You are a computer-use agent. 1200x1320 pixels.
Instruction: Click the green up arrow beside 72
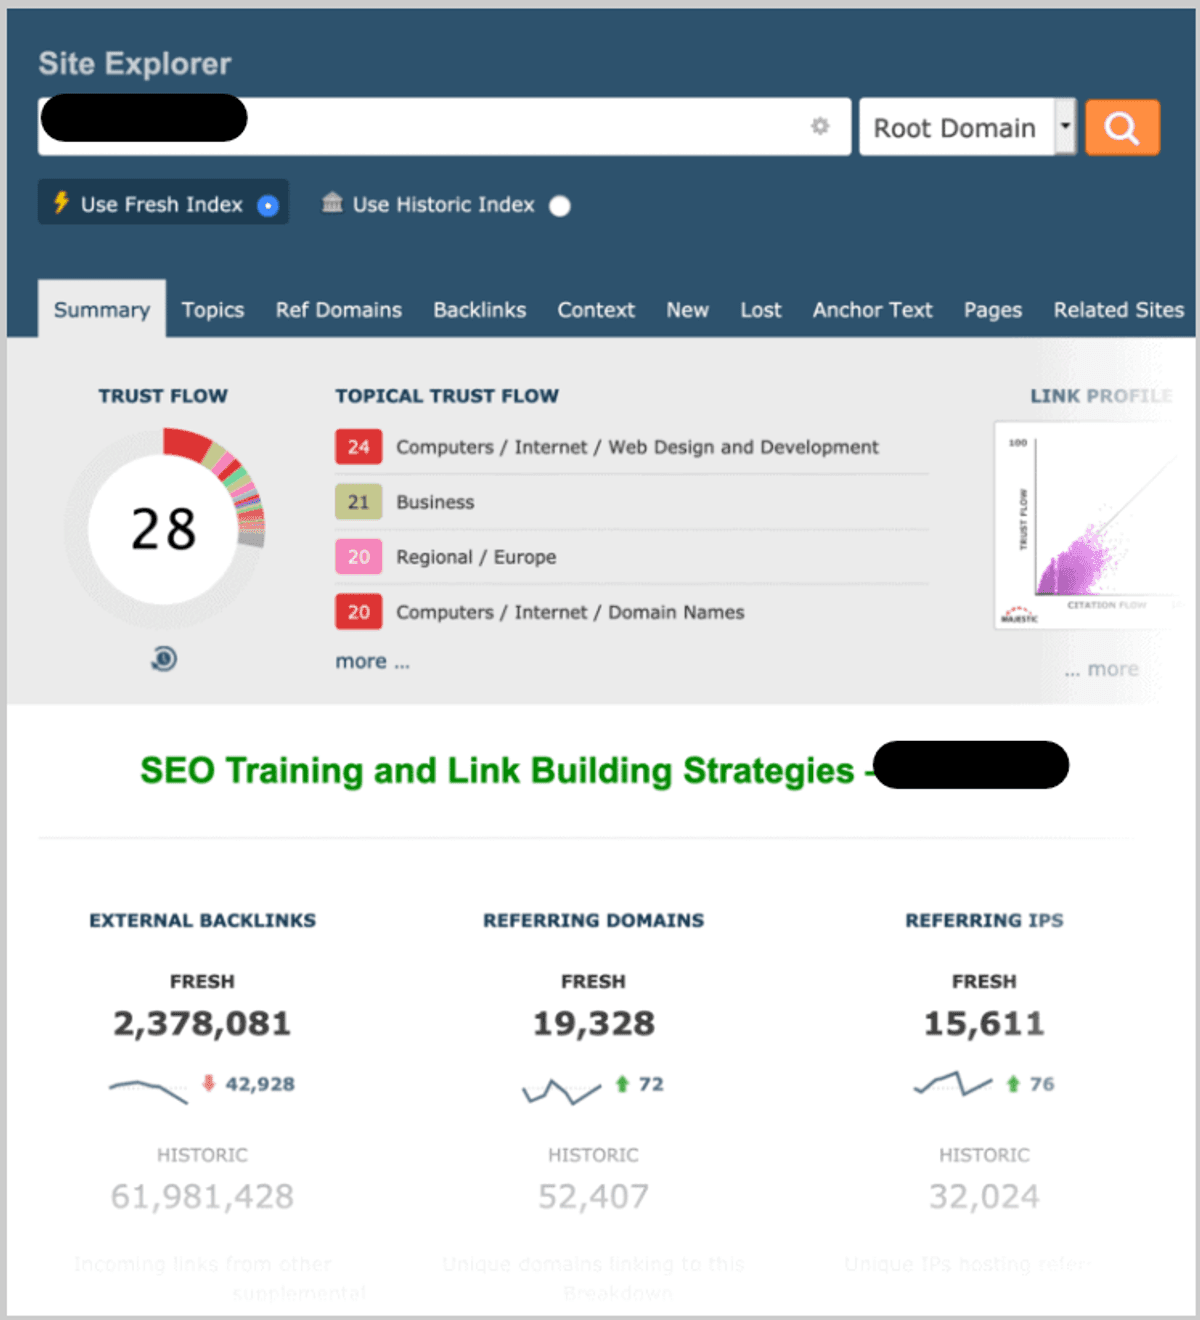pyautogui.click(x=622, y=1083)
